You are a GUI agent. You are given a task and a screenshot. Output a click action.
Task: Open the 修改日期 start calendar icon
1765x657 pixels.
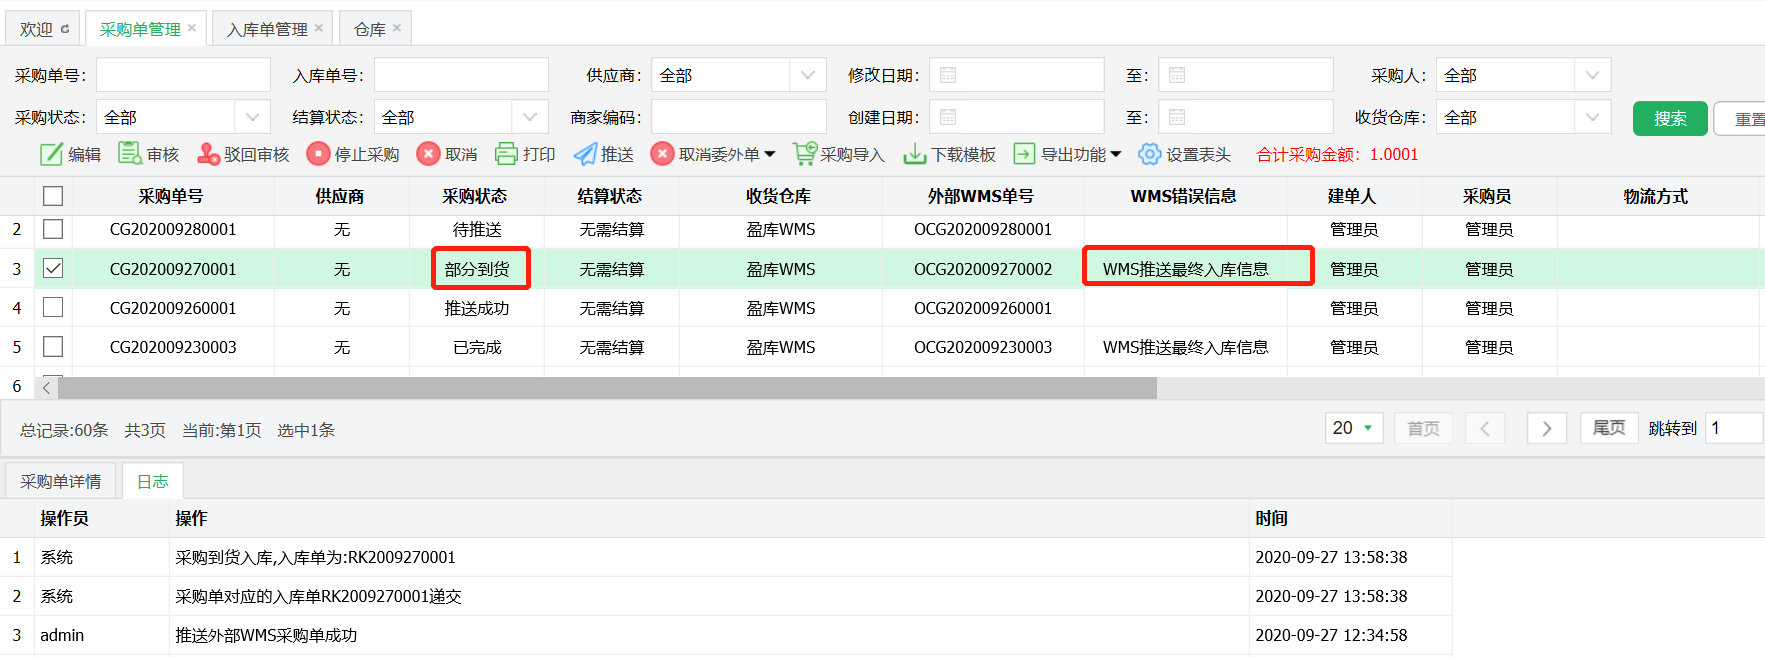[948, 75]
